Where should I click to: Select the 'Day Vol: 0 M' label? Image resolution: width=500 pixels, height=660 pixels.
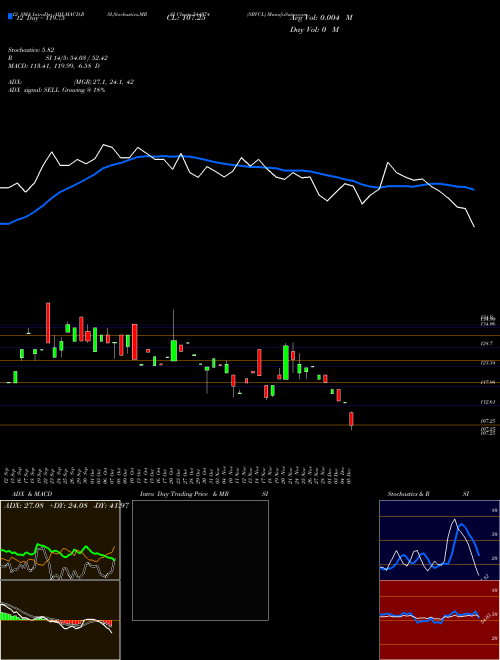click(314, 29)
